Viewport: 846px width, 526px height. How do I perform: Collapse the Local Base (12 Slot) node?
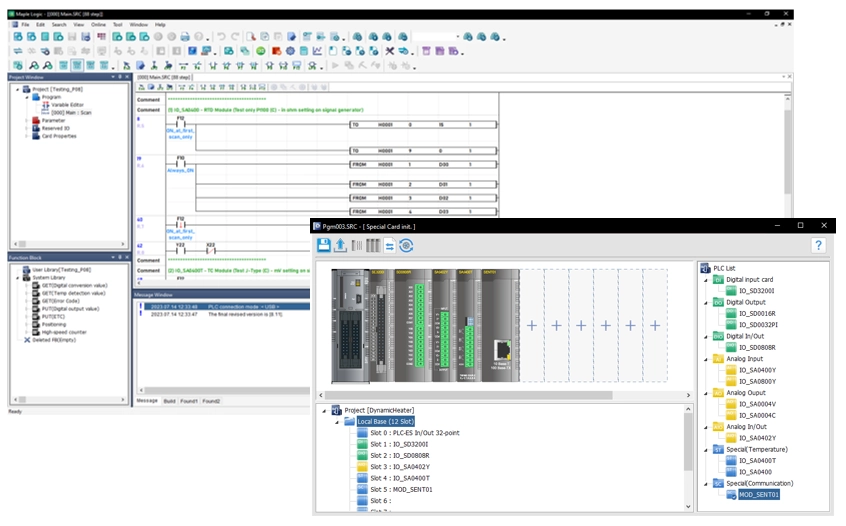point(337,422)
